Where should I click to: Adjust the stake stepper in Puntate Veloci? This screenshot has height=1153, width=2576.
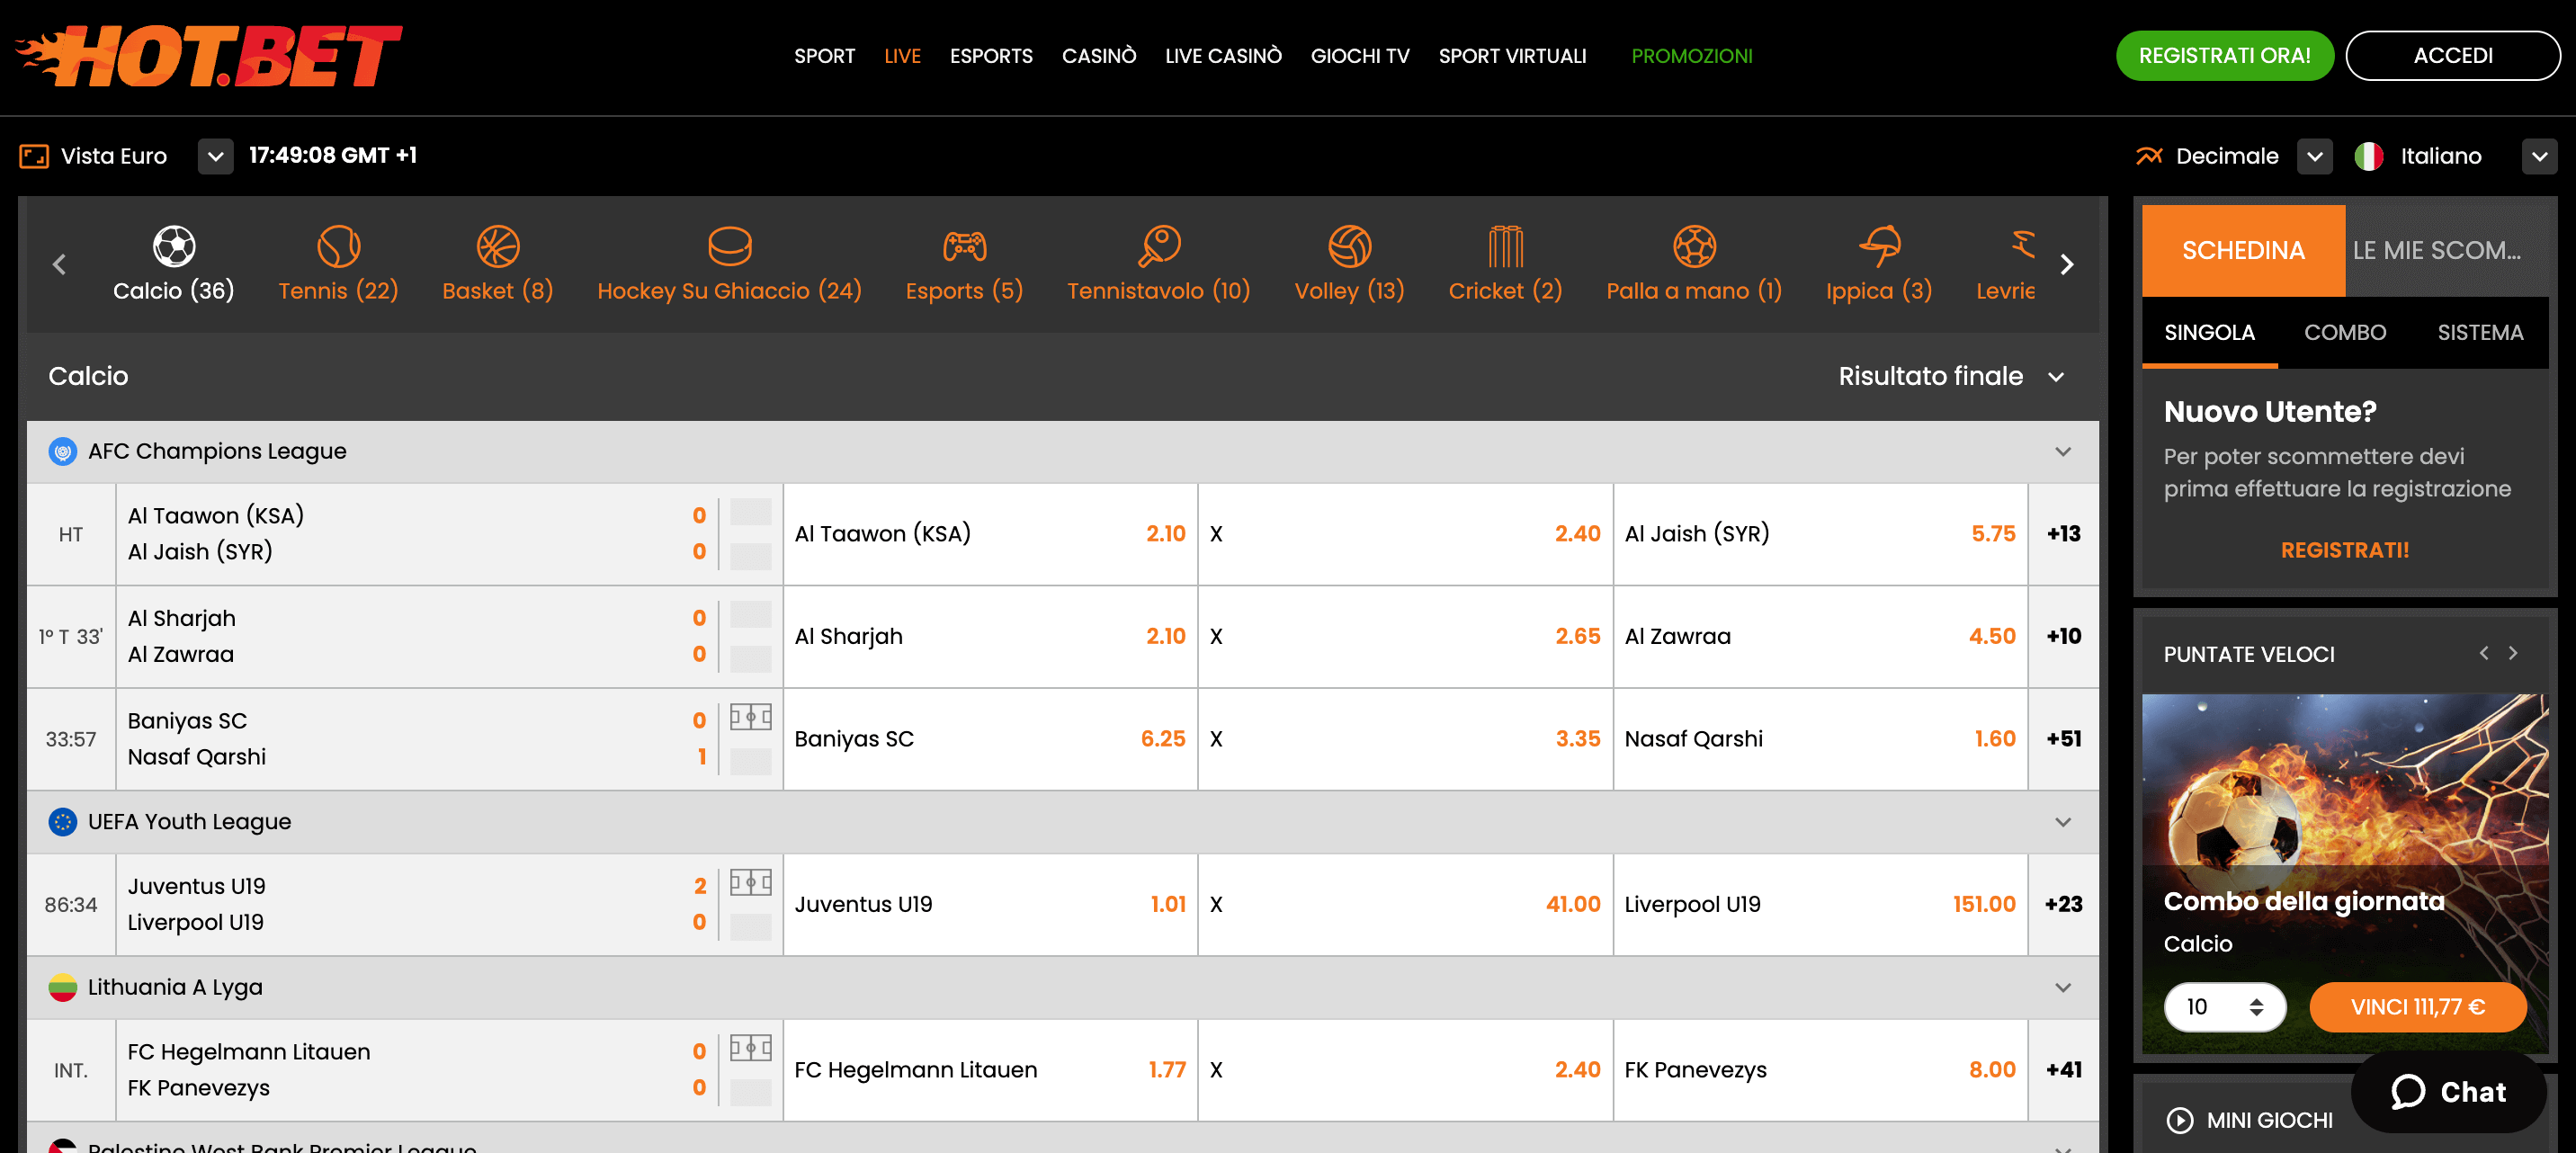tap(2255, 1007)
